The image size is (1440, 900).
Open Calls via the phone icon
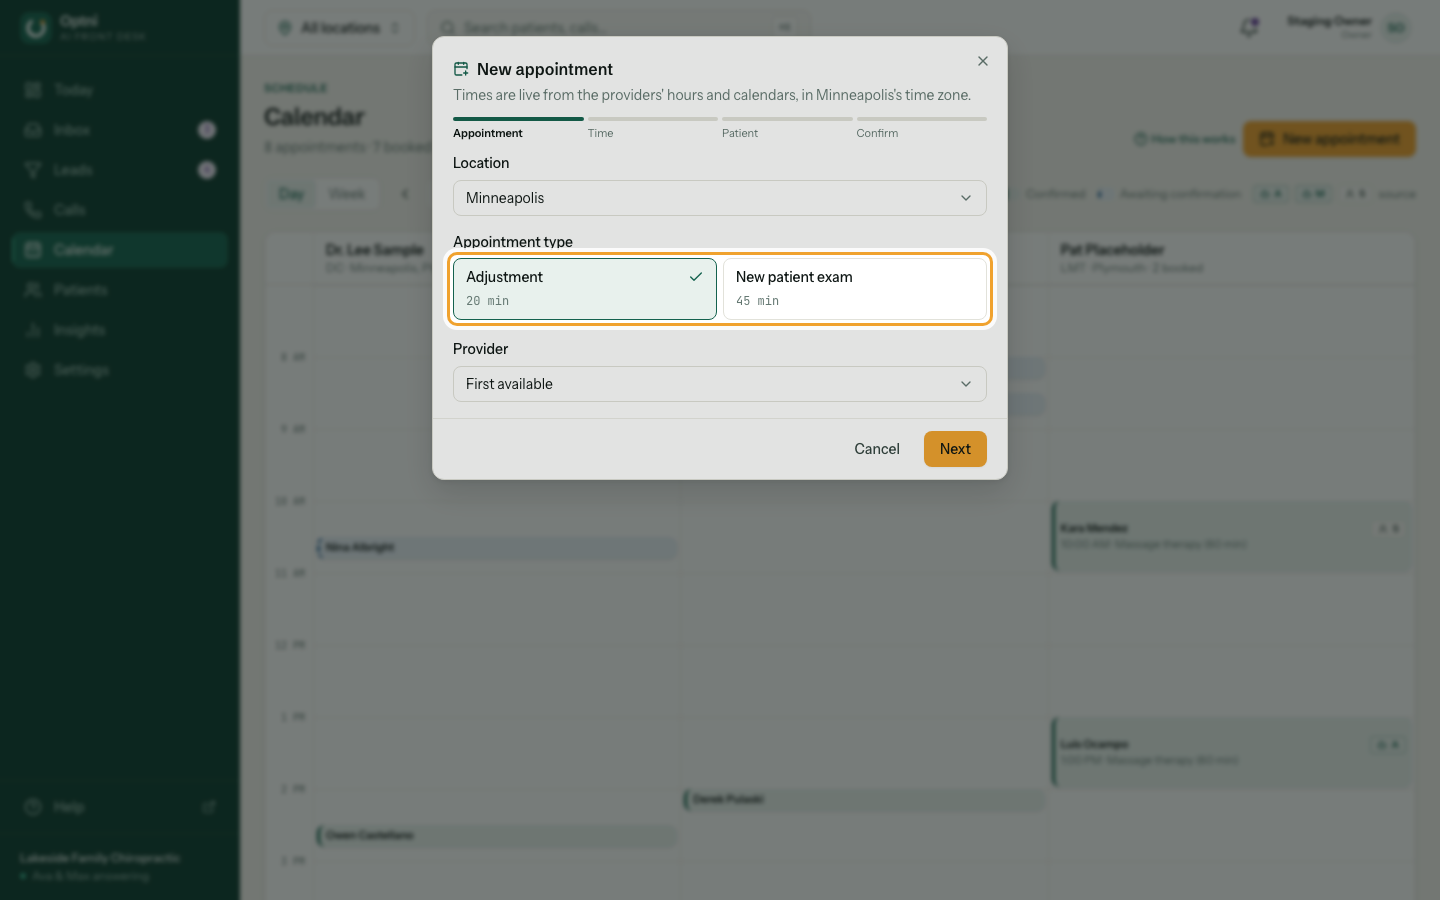[x=33, y=210]
